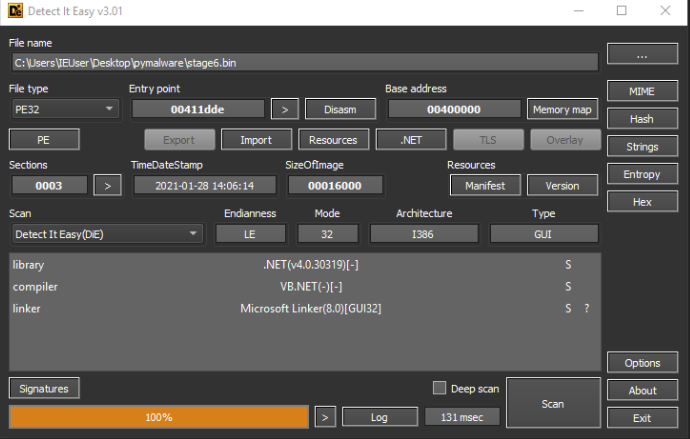Show the Strings viewer
Screen dimensions: 690x439
point(642,146)
